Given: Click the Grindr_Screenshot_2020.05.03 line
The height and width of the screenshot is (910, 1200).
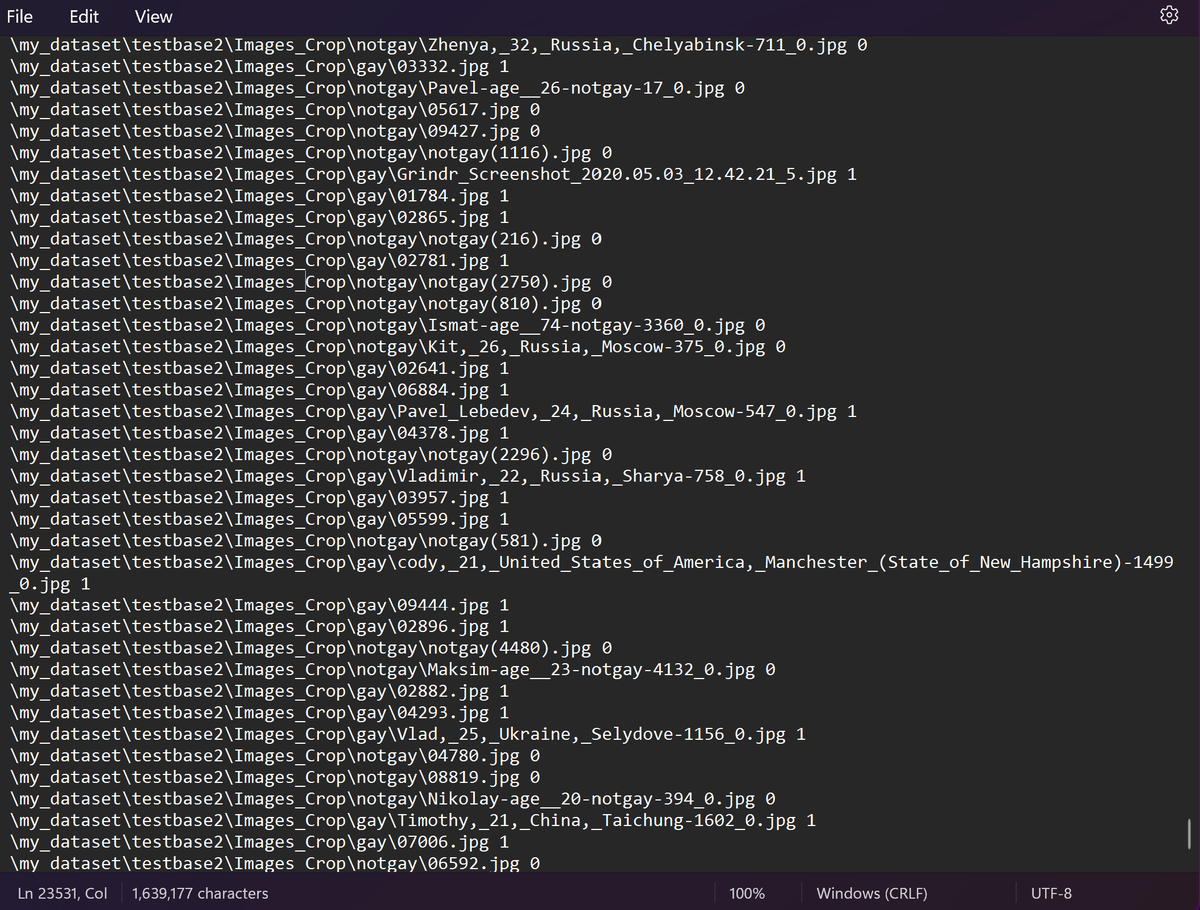Looking at the screenshot, I should coord(433,174).
